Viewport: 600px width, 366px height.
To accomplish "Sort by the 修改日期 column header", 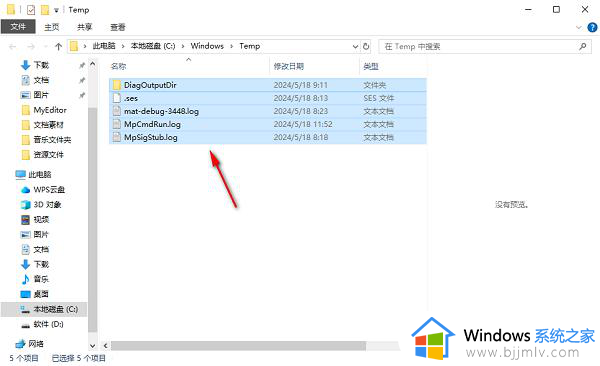I will click(289, 66).
